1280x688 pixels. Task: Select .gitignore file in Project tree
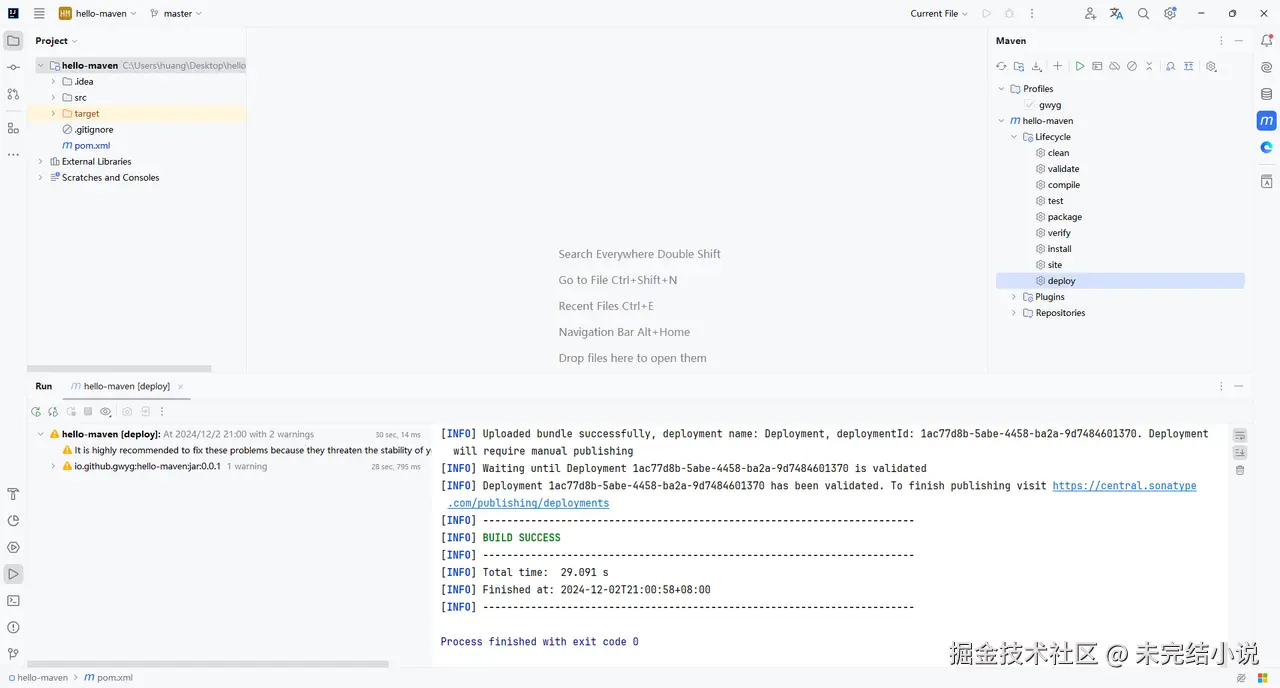(93, 130)
